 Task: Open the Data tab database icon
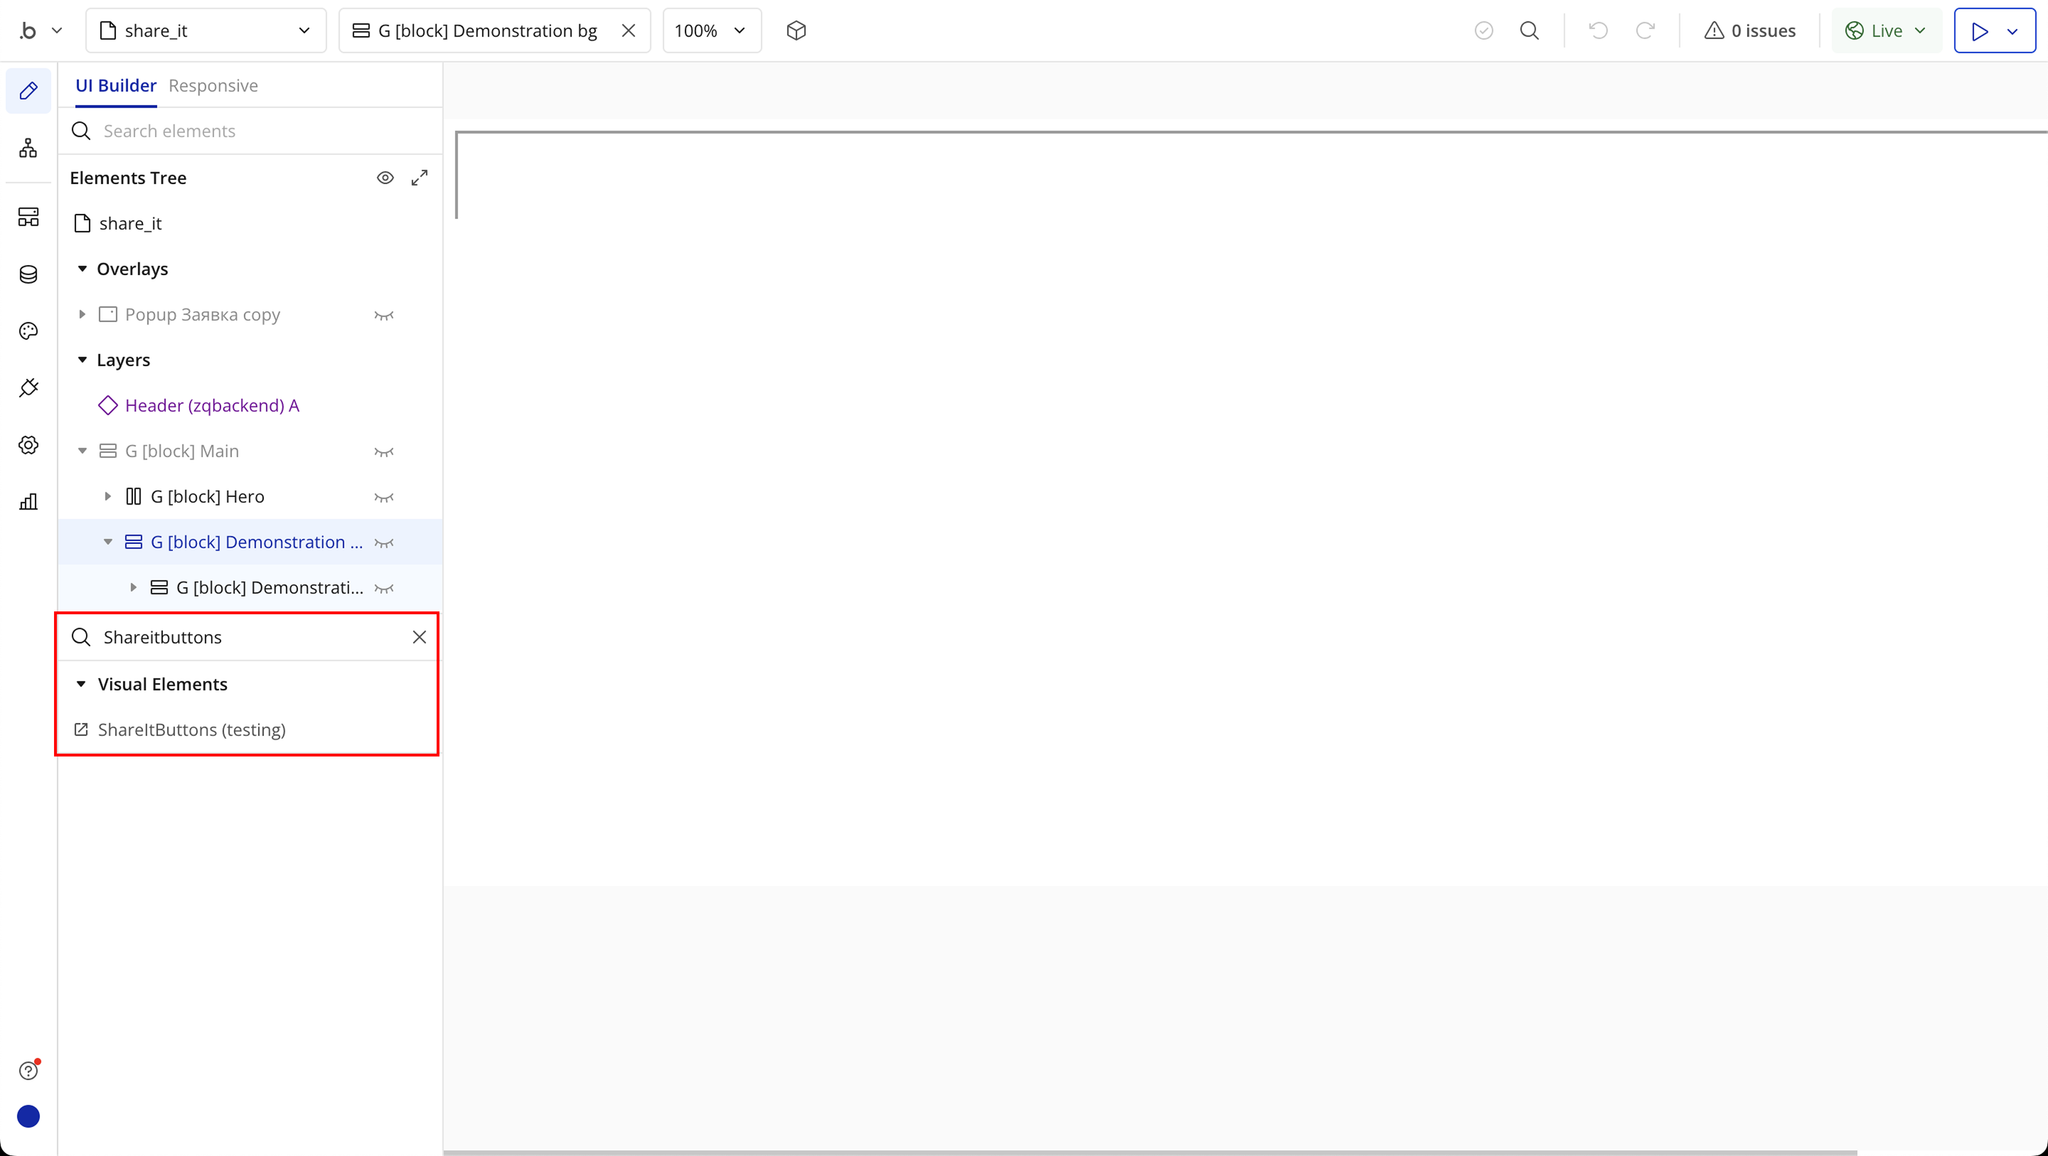(28, 274)
